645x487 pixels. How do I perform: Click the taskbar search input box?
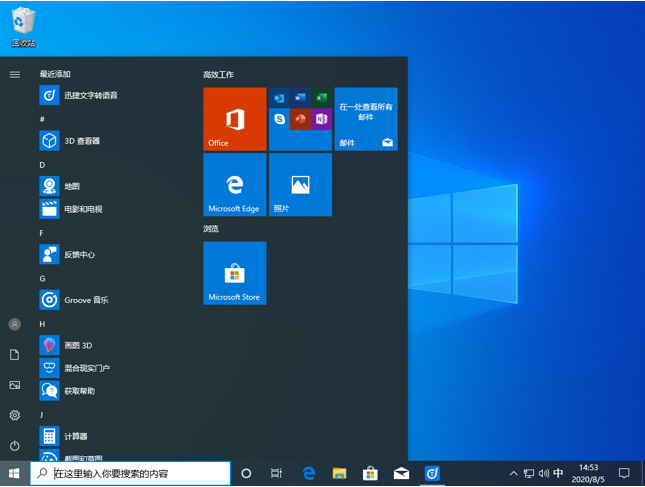[x=130, y=473]
